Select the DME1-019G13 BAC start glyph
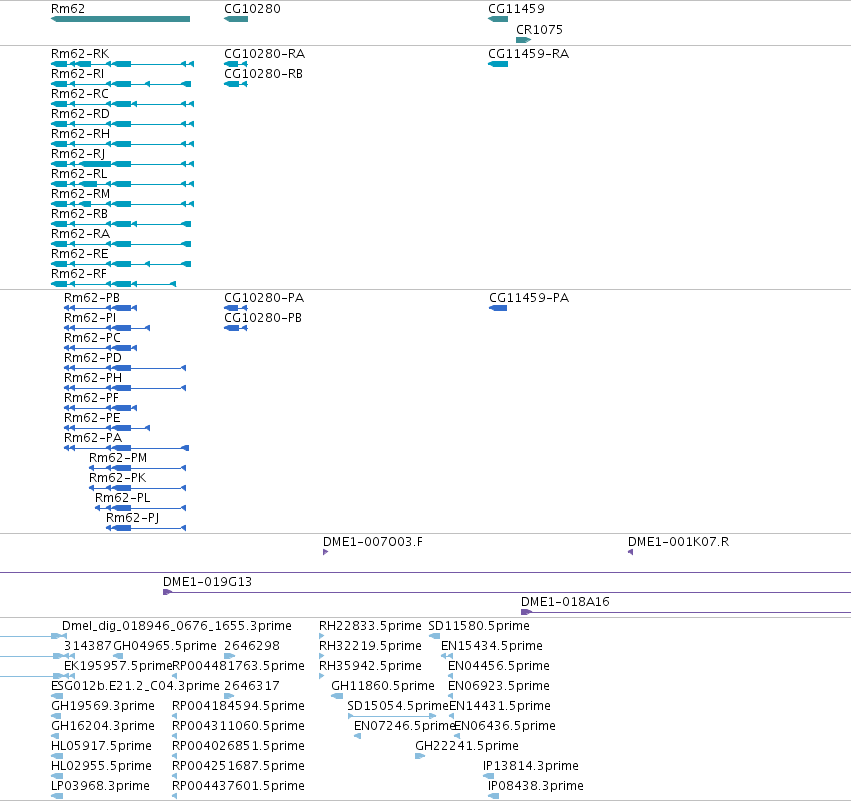 (167, 592)
